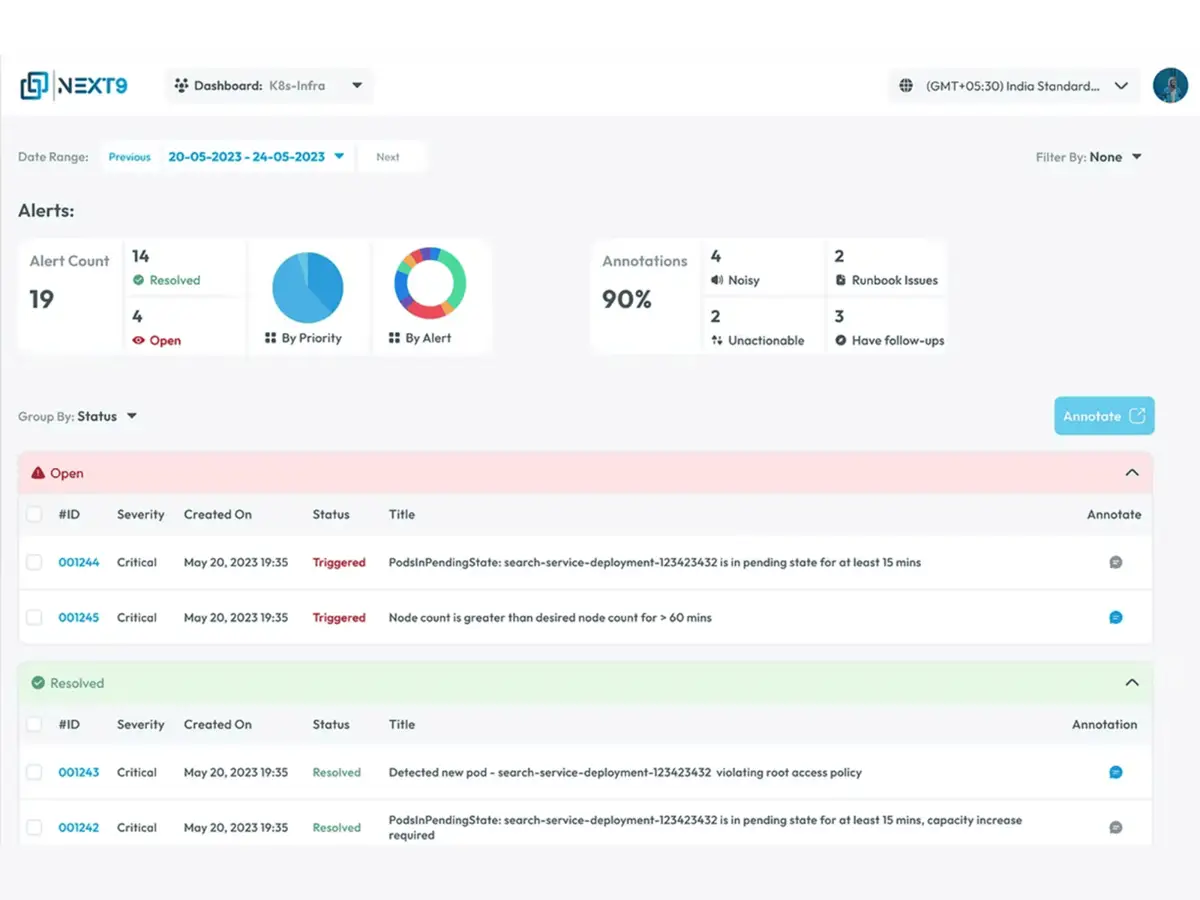The height and width of the screenshot is (900, 1200).
Task: Check the select-all box in Open table header
Action: [x=34, y=515]
